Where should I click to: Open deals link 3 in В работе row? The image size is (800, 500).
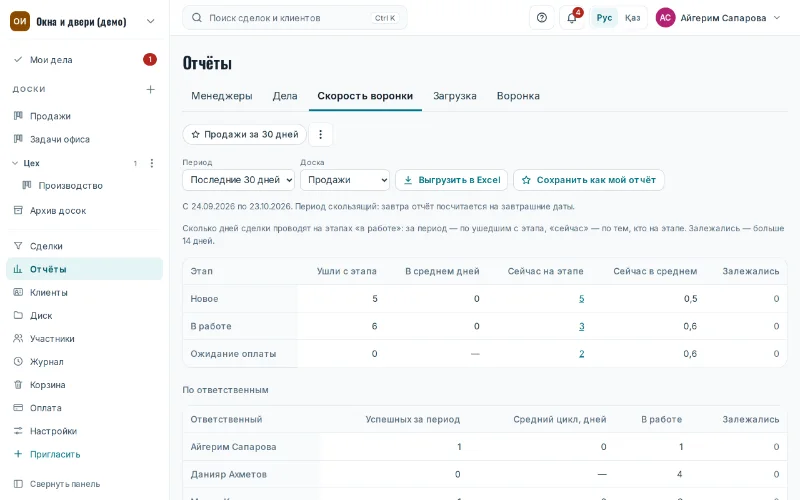click(x=582, y=327)
